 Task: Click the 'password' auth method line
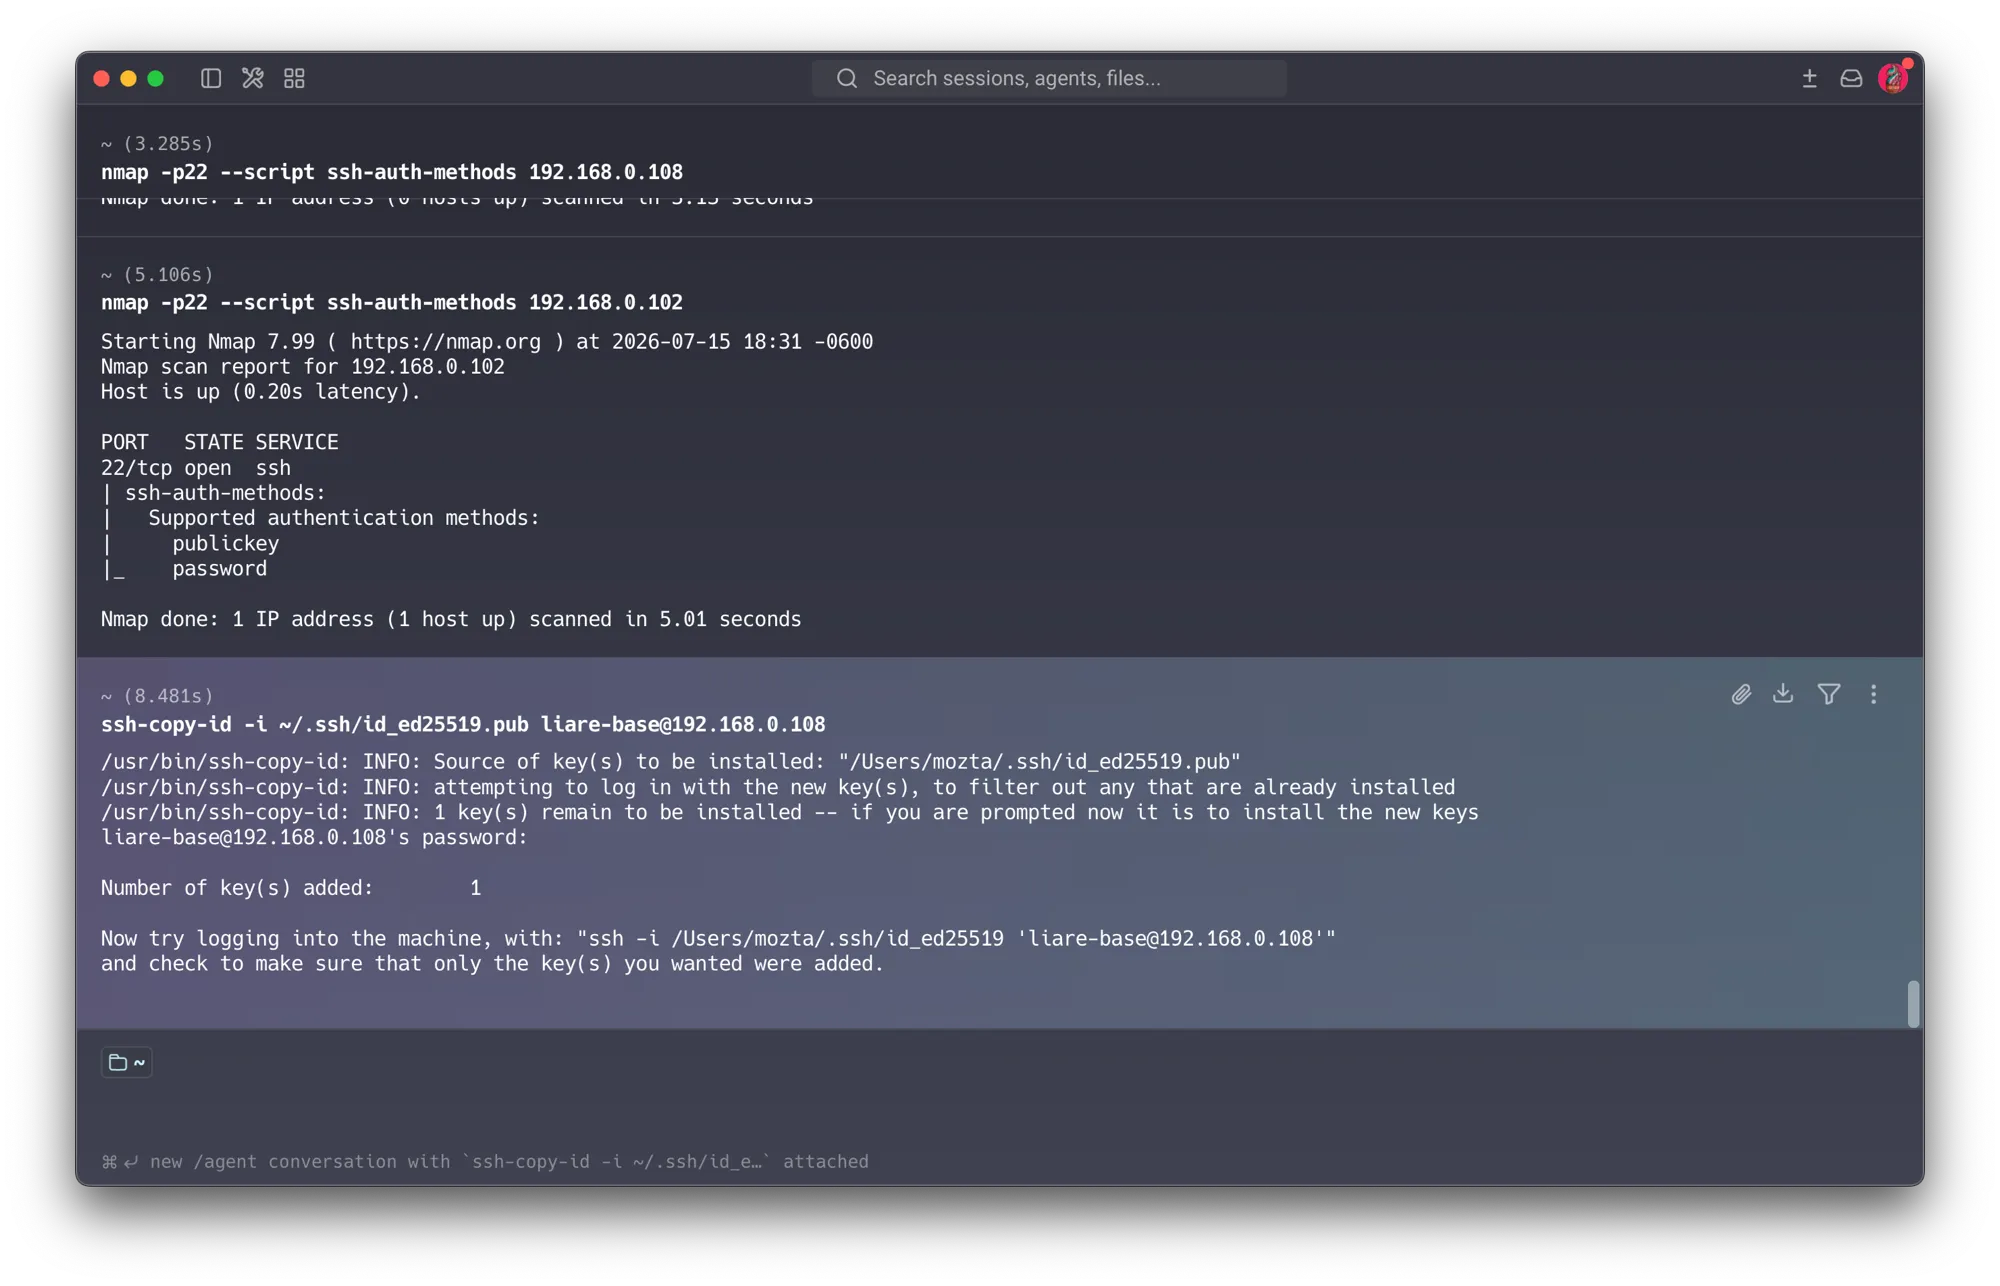click(x=219, y=568)
